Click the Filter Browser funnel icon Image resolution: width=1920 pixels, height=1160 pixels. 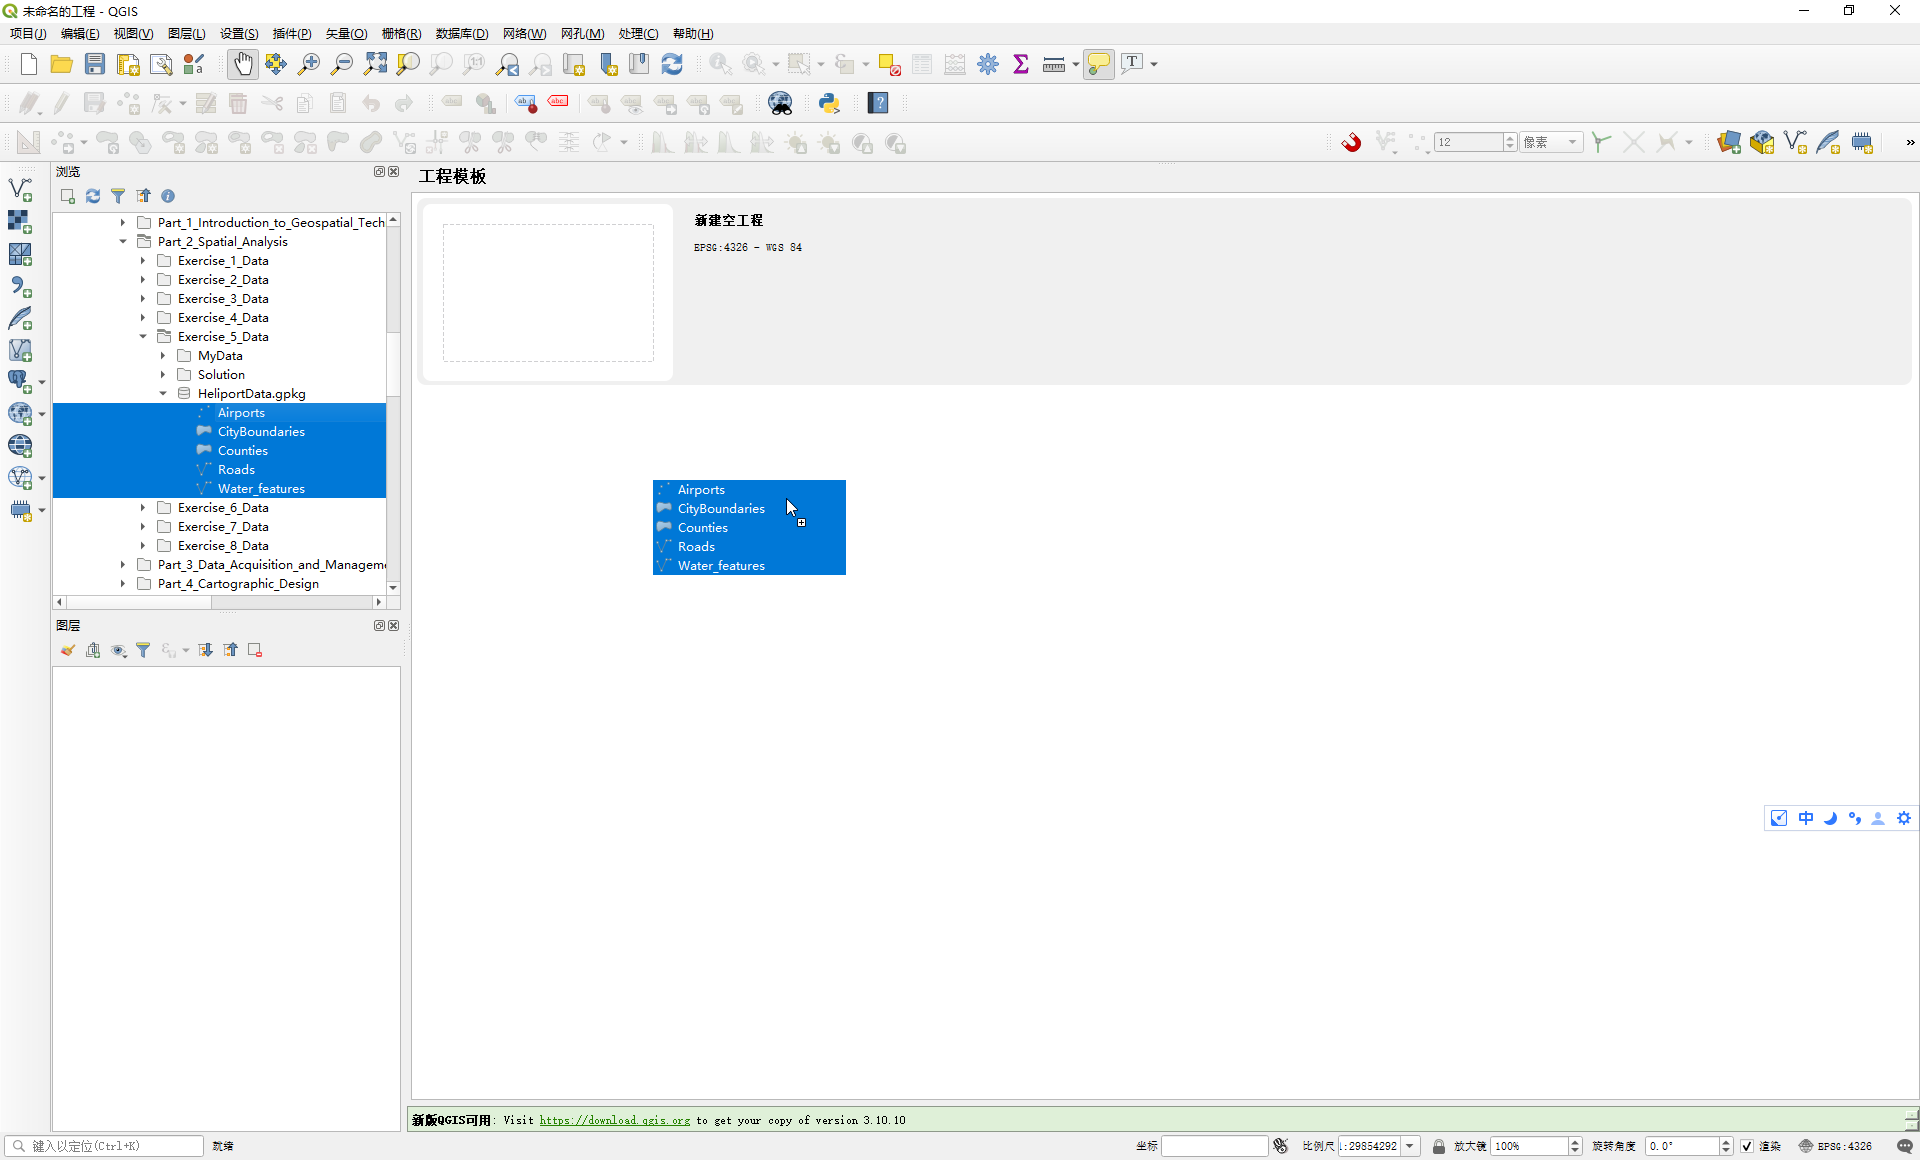click(118, 196)
